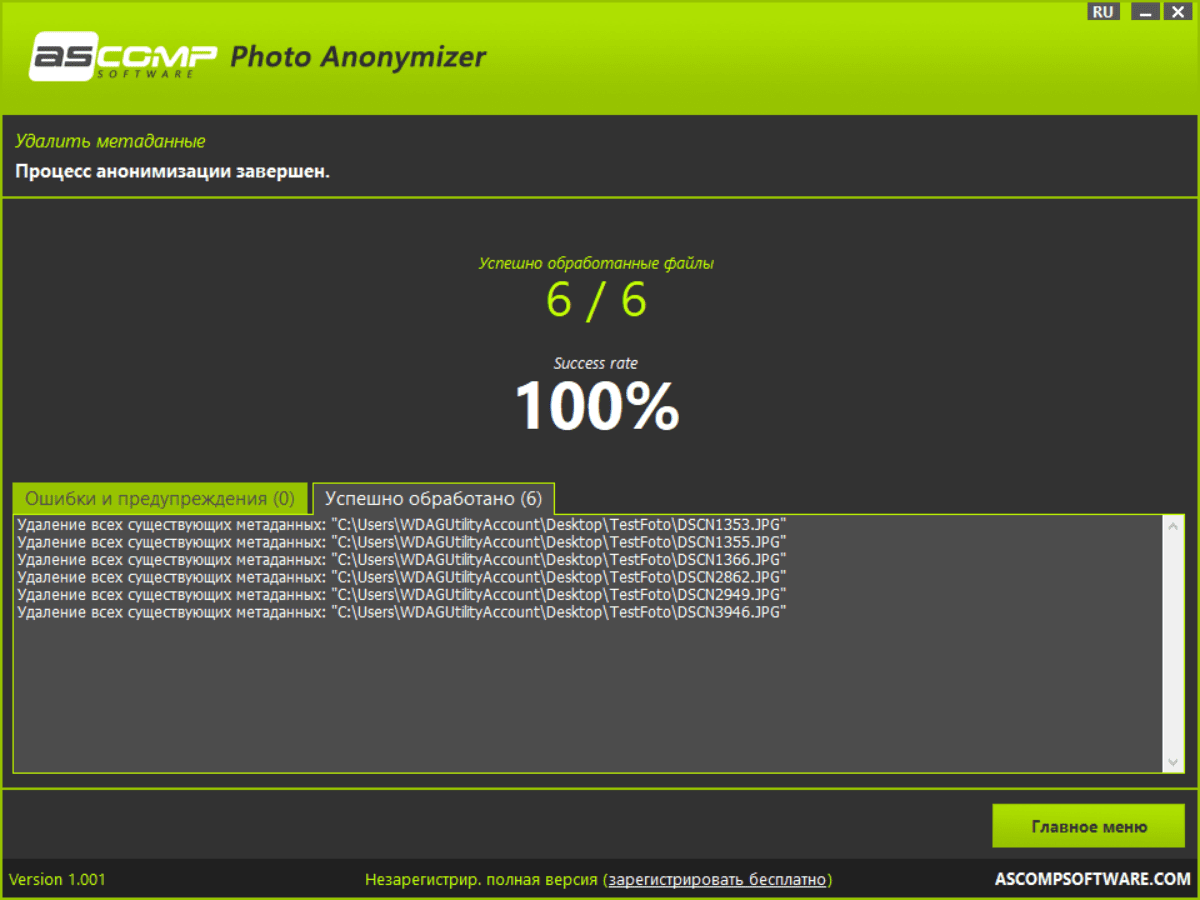This screenshot has height=900, width=1200.
Task: Select the log line for DSCN1366.JPG
Action: 402,559
